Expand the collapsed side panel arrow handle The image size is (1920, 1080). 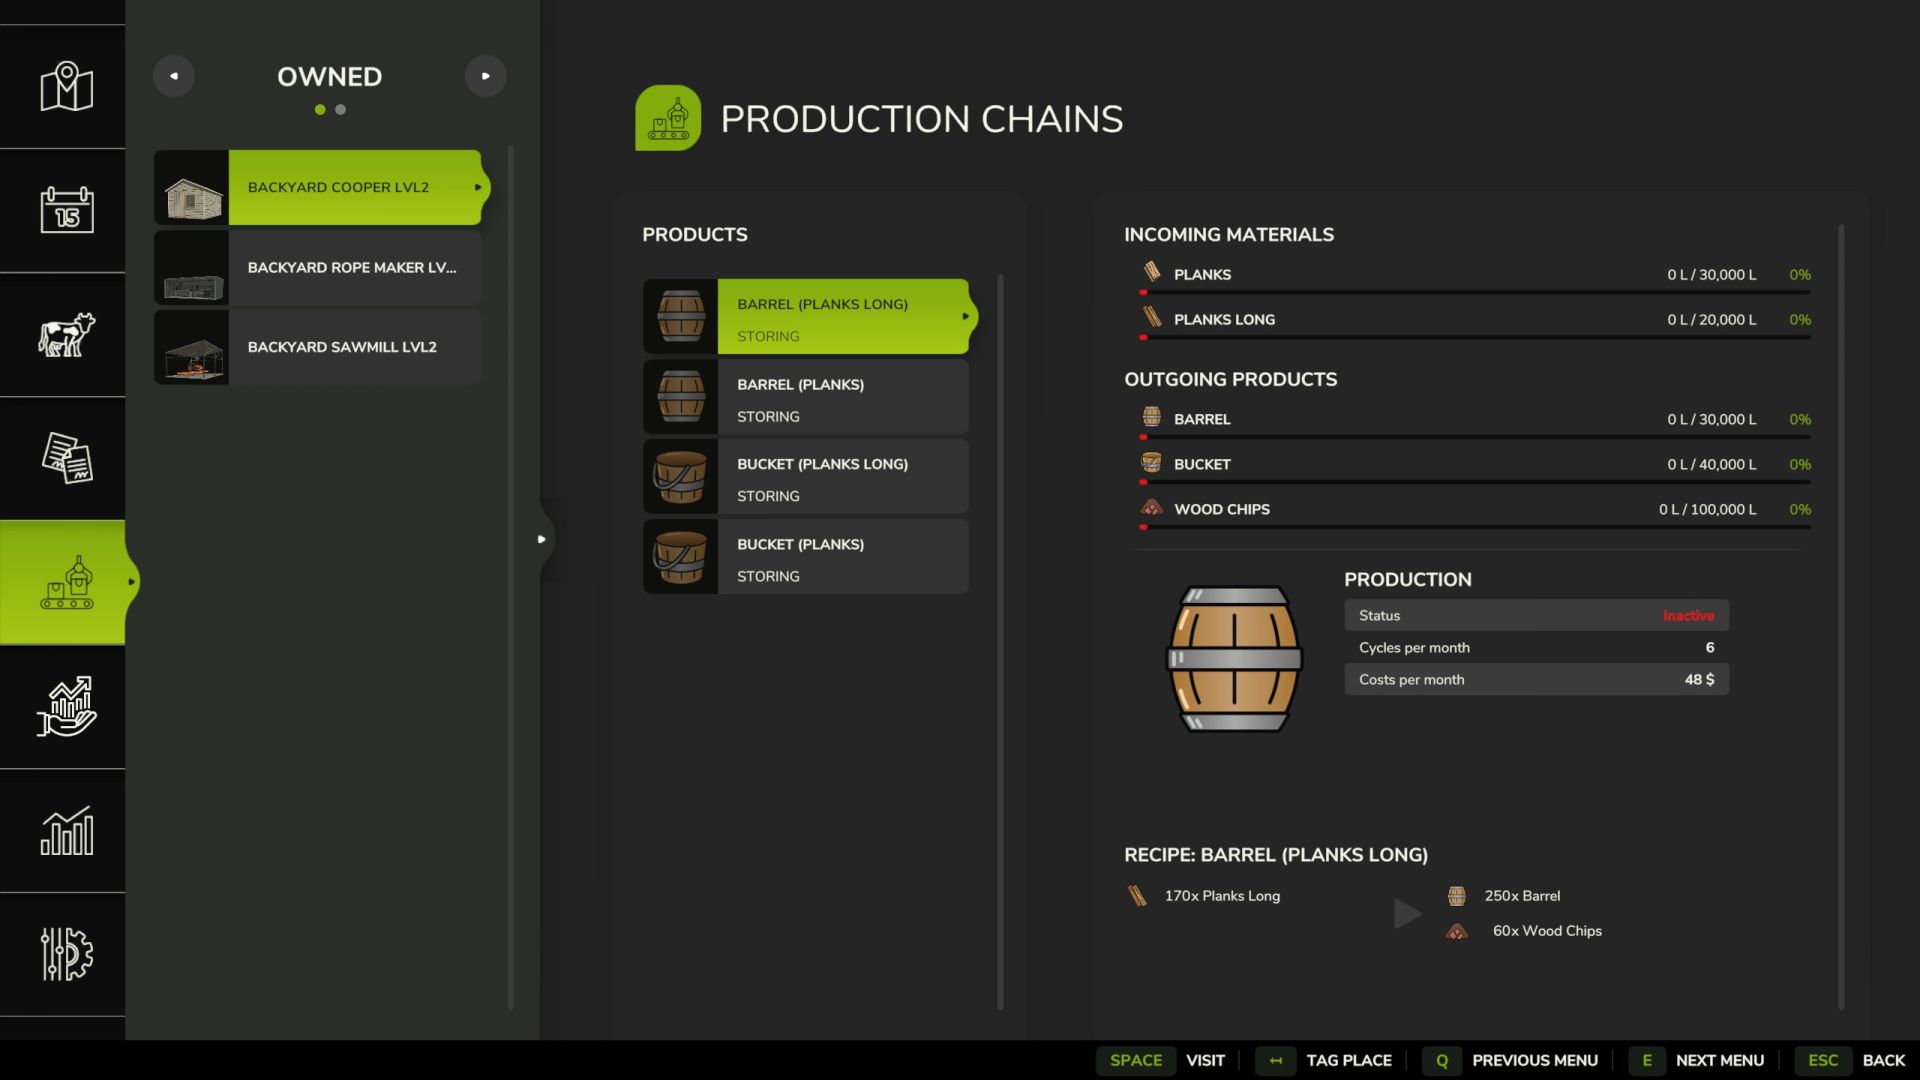click(542, 539)
